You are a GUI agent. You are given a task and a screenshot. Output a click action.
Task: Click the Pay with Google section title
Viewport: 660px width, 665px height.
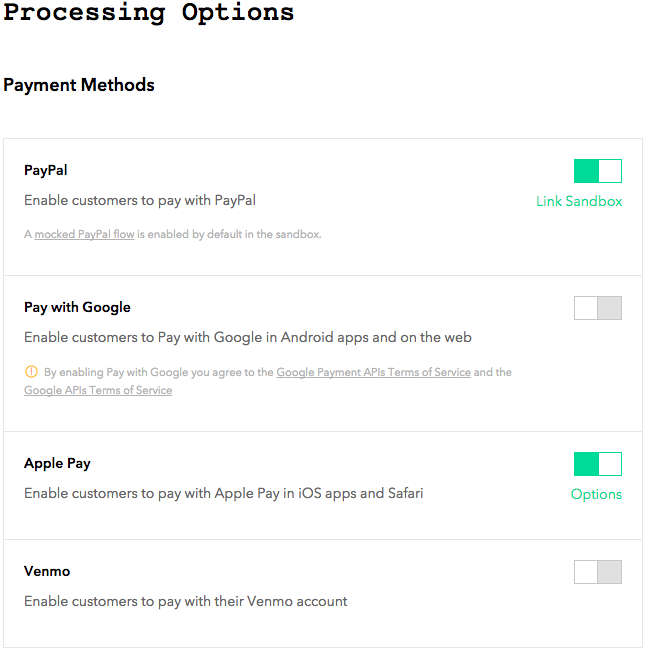click(x=77, y=307)
